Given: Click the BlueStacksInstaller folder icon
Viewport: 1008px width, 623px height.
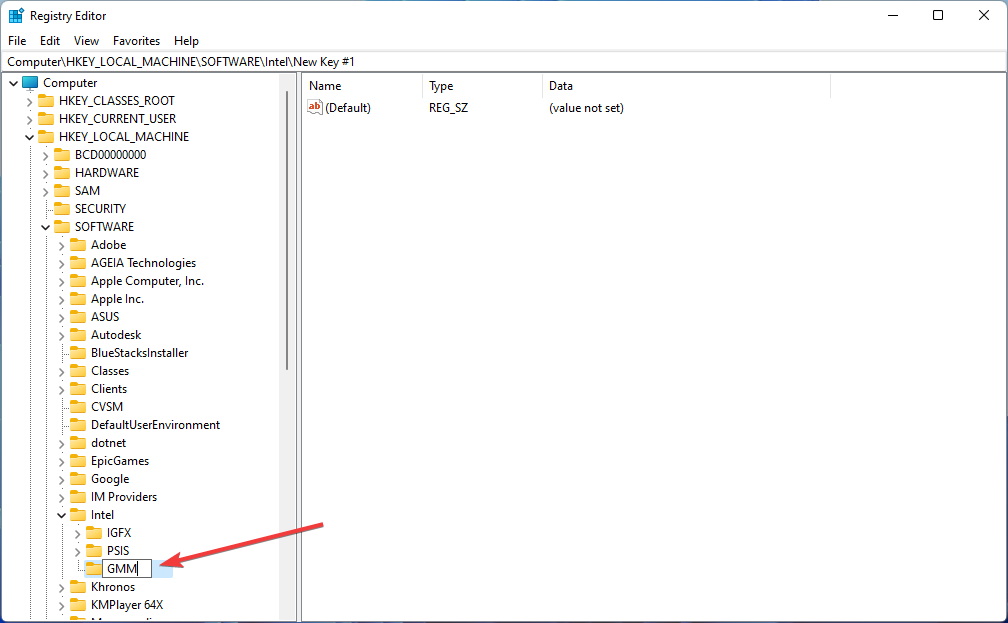Looking at the screenshot, I should [x=77, y=352].
